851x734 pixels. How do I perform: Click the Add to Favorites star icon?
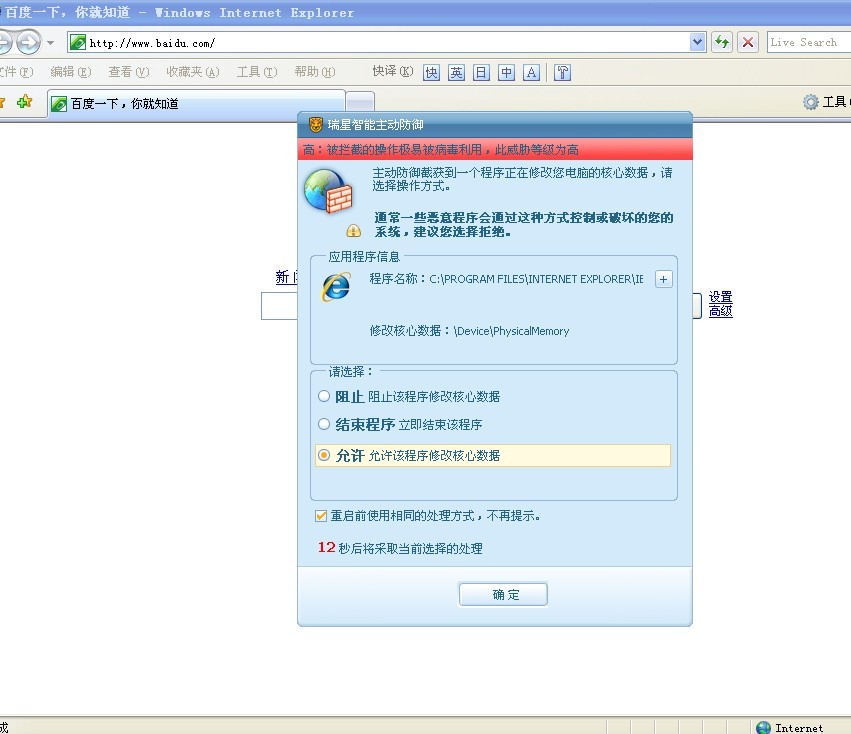pos(24,102)
